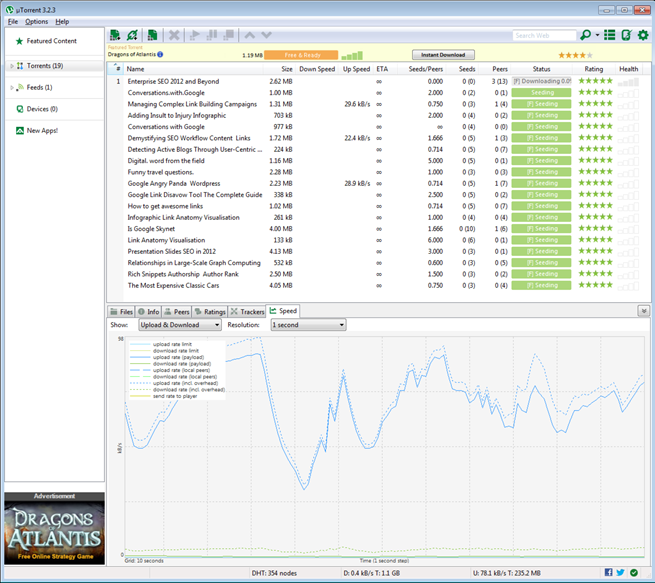
Task: Select torrent Is Google Skynet
Action: pos(151,229)
